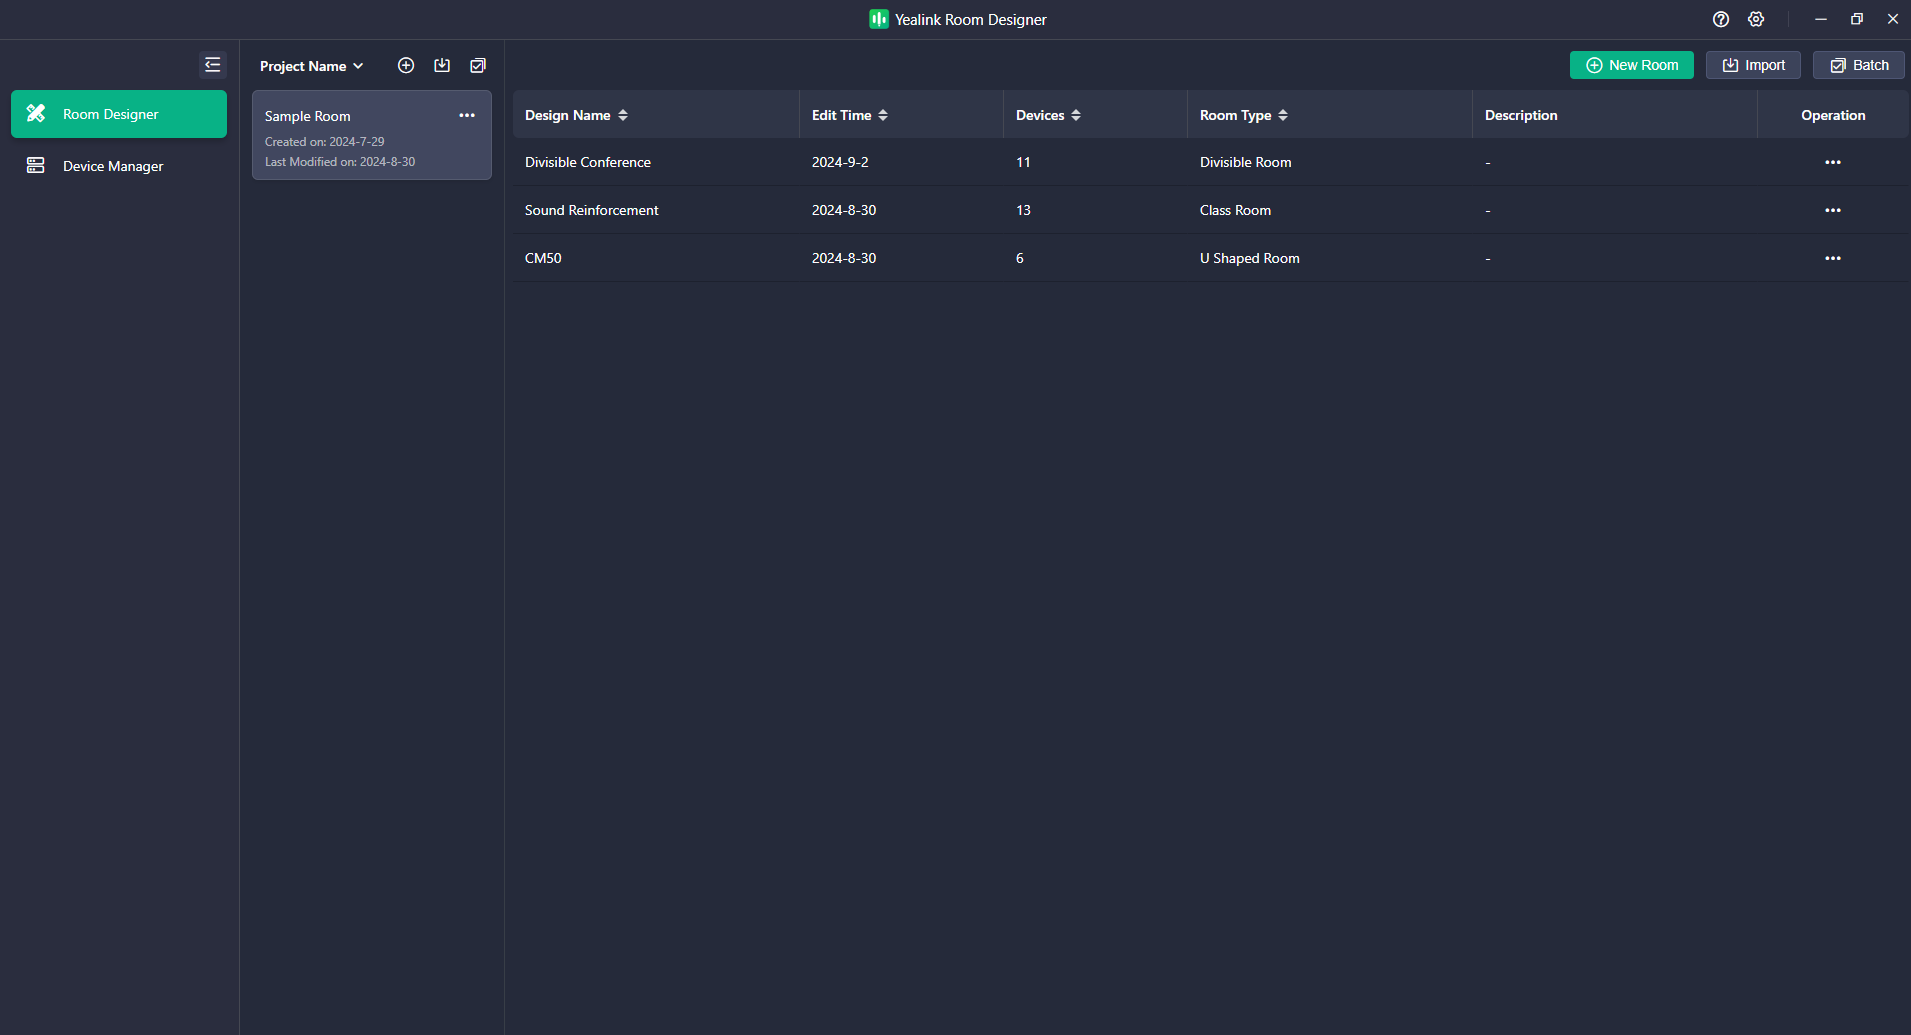The height and width of the screenshot is (1035, 1911).
Task: Click devices count 11 cell
Action: (1023, 162)
